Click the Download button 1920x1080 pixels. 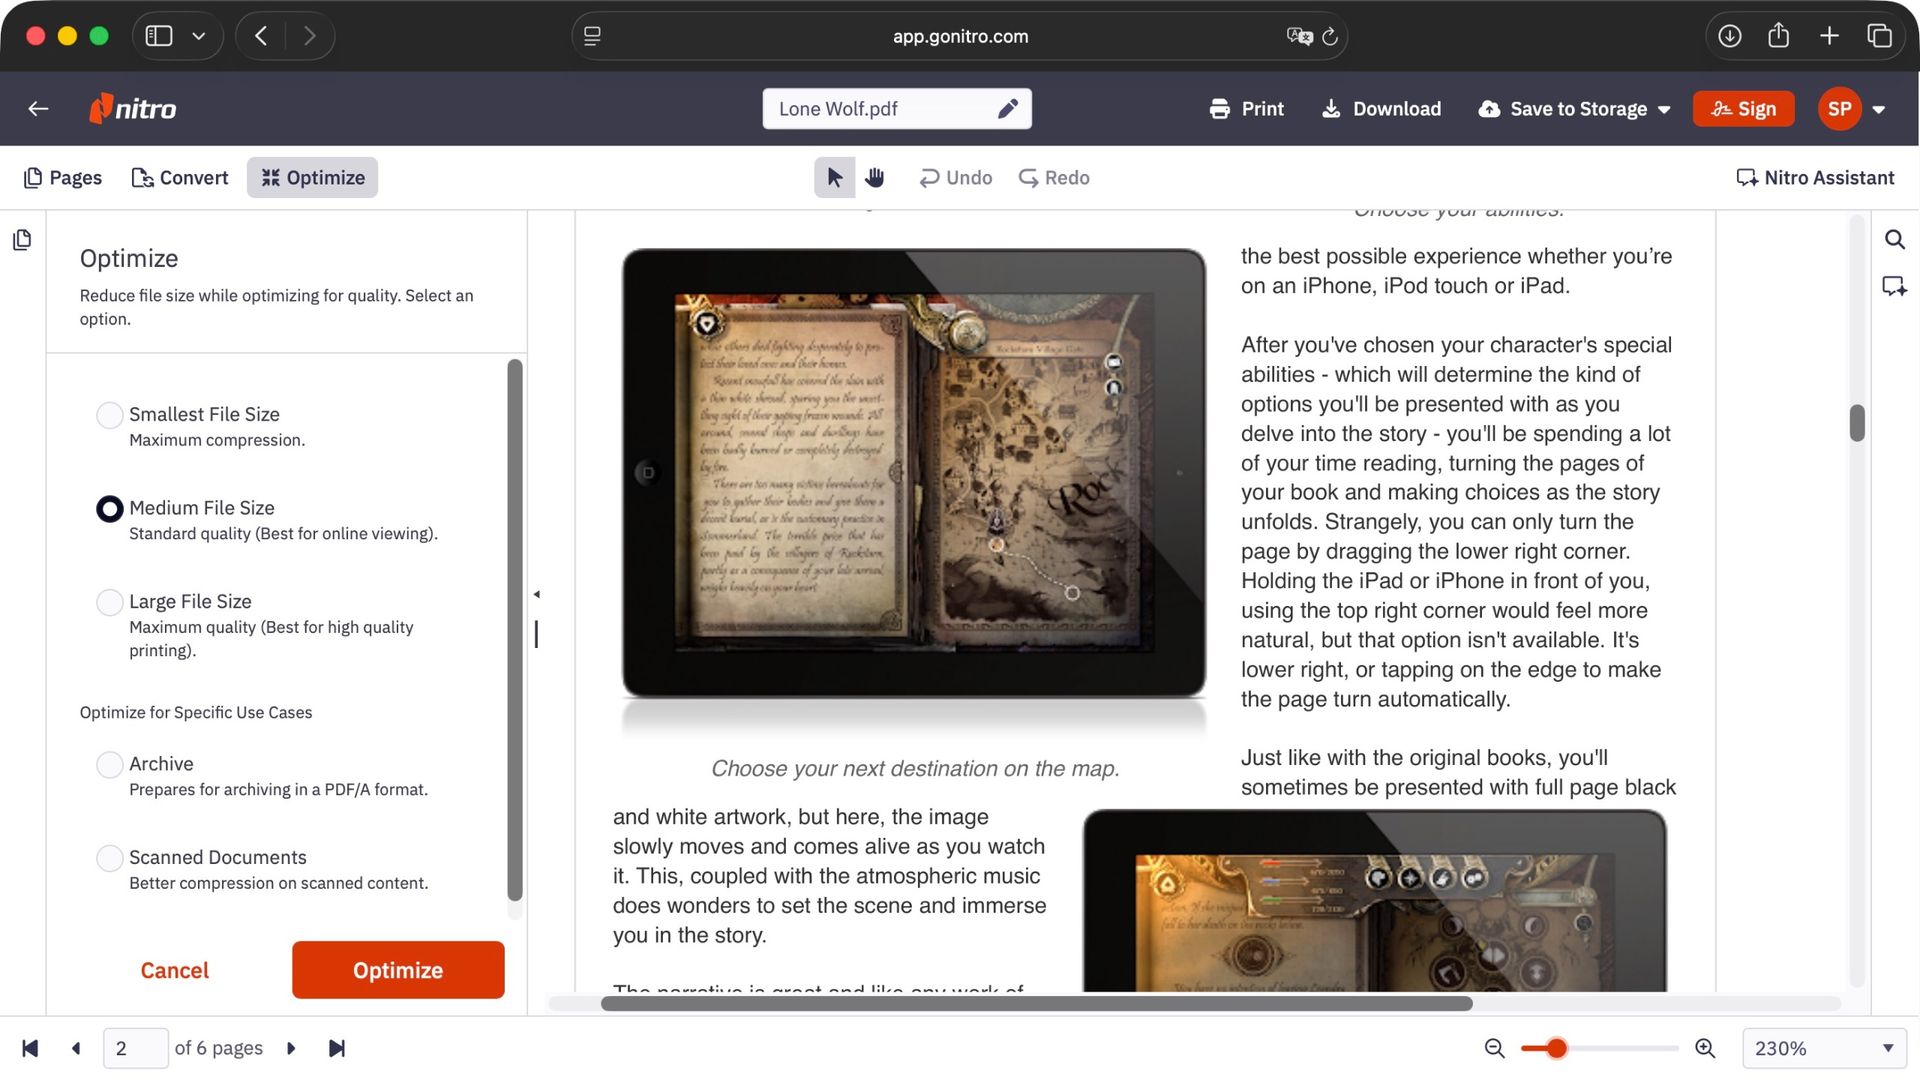[x=1381, y=109]
